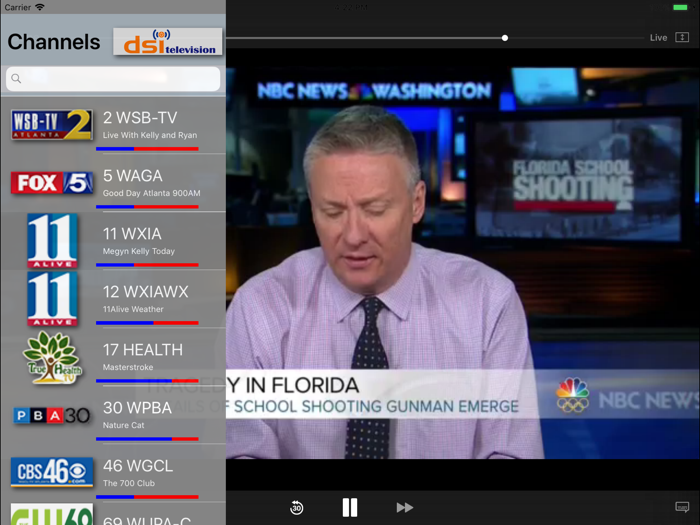Click 11Alive Weather program title
Screen dimensions: 700x525
coord(133,309)
